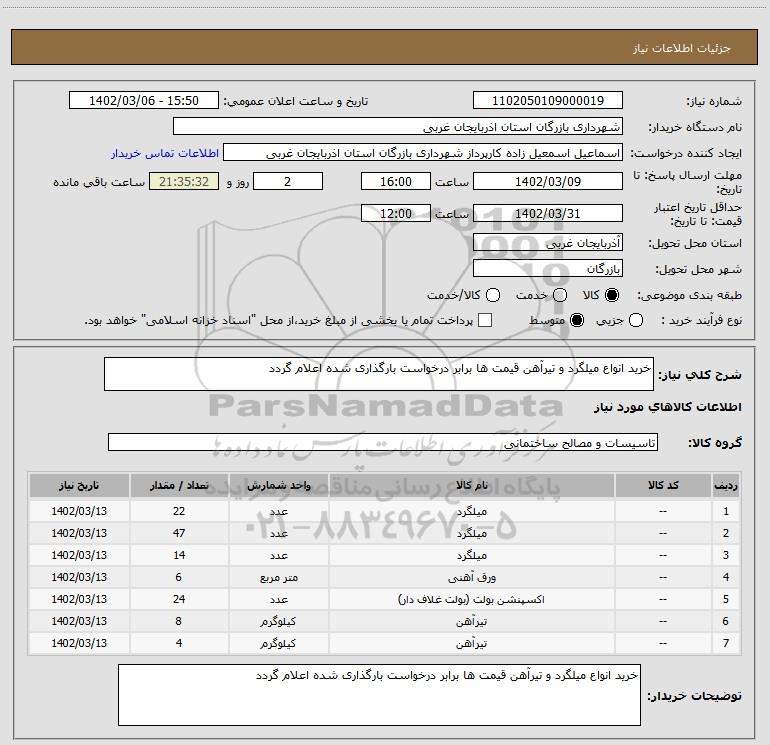Click date 1402/03/13 in row 1

pyautogui.click(x=79, y=511)
